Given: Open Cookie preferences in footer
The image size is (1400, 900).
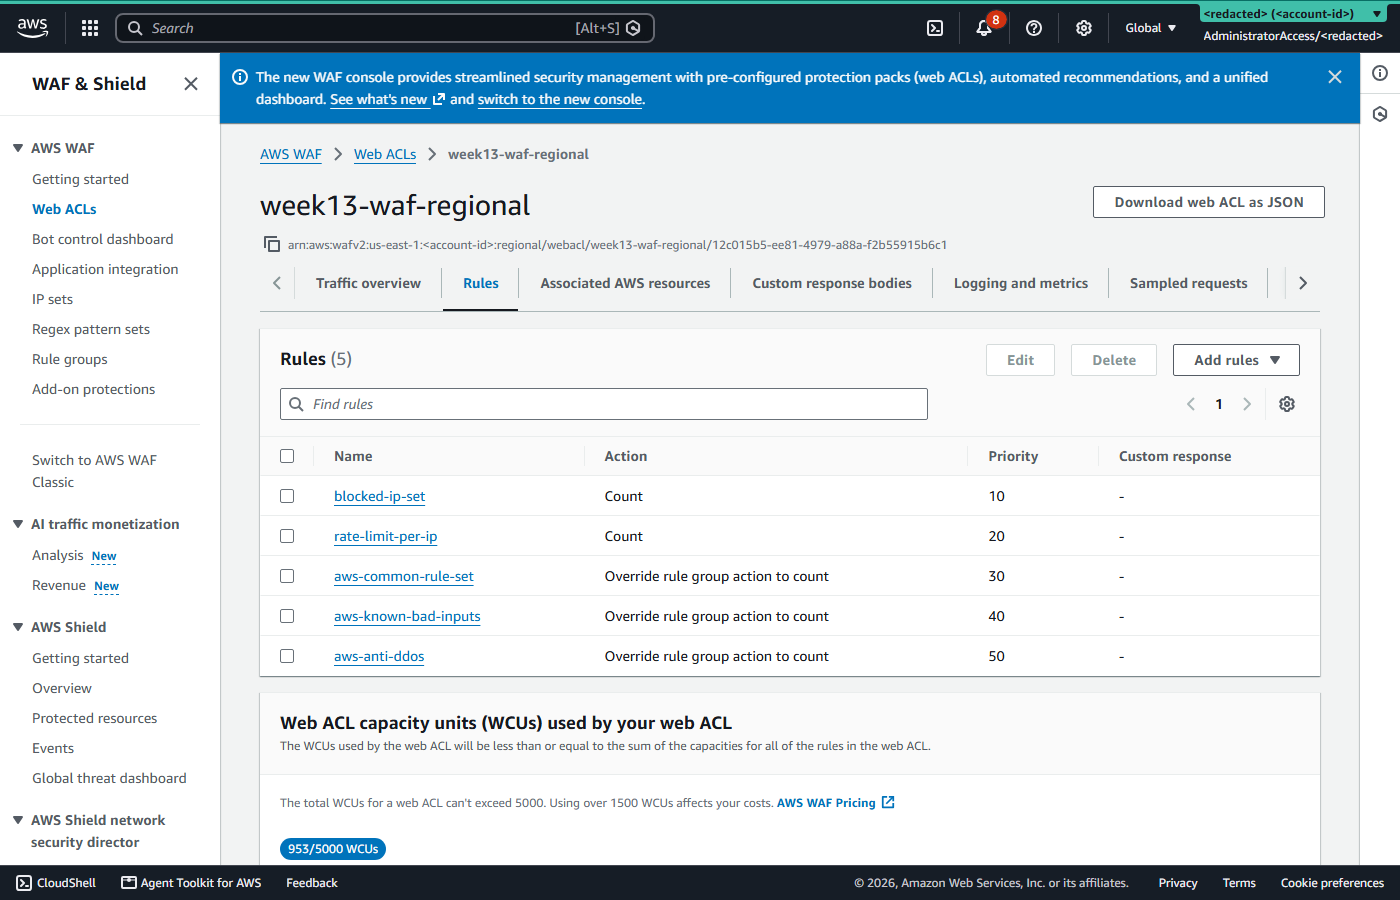Looking at the screenshot, I should 1332,883.
